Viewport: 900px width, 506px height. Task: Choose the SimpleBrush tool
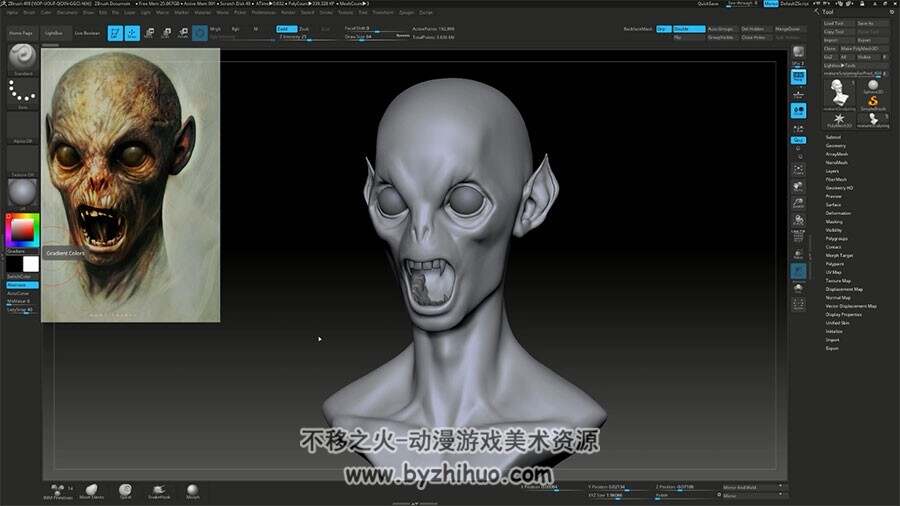click(x=872, y=103)
